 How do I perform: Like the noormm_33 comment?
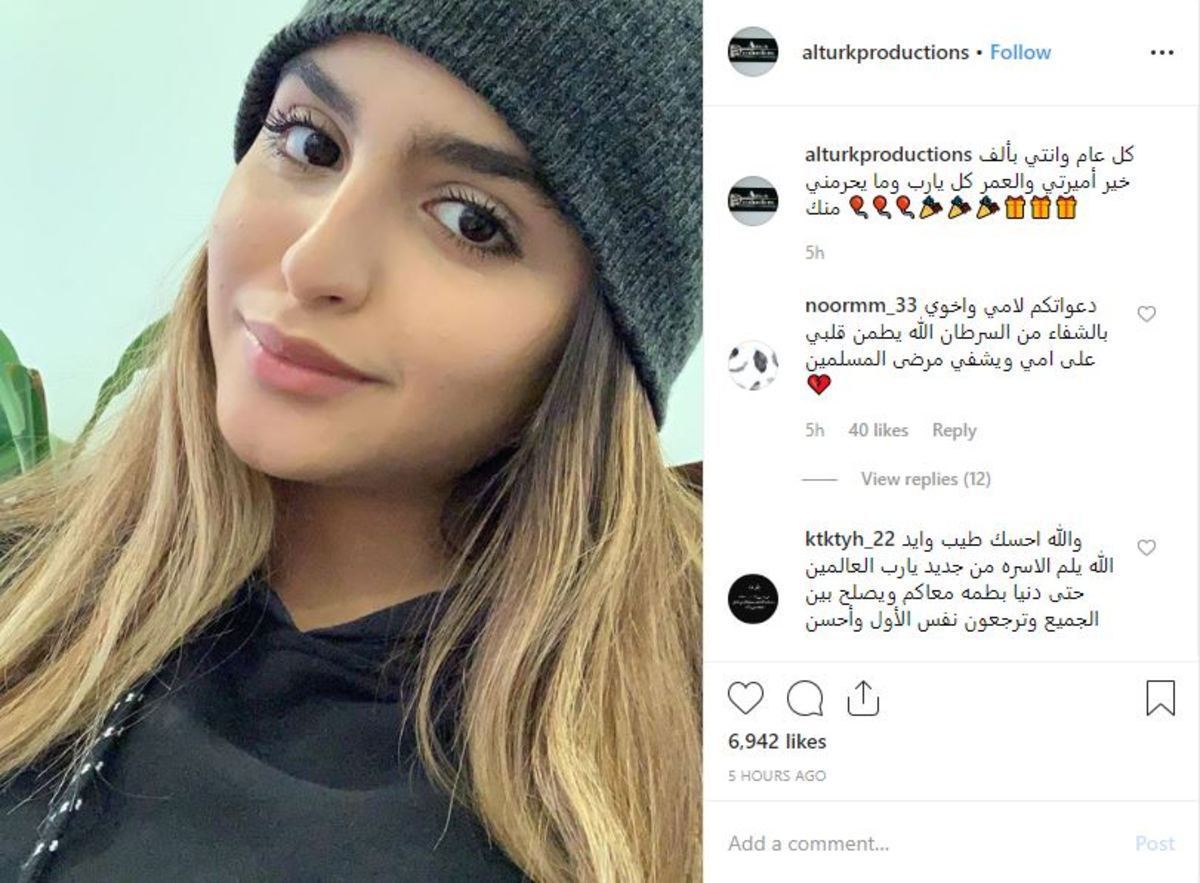click(x=1147, y=314)
